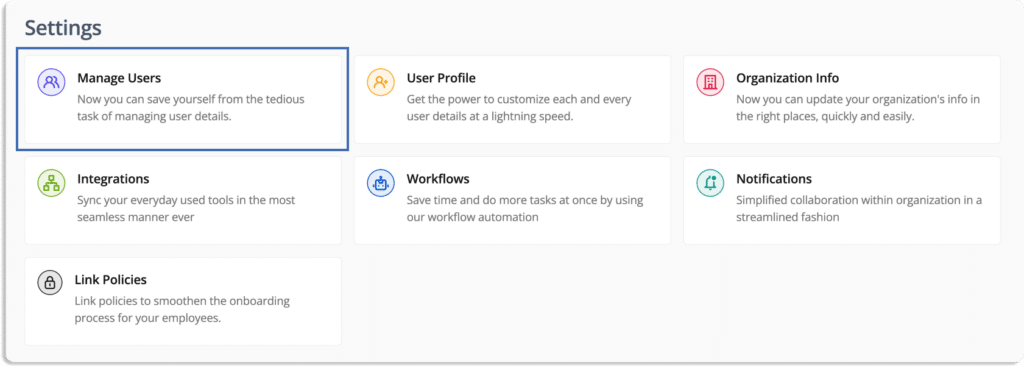The image size is (1024, 367).
Task: Click the "update your organization's info" description
Action: pos(858,108)
